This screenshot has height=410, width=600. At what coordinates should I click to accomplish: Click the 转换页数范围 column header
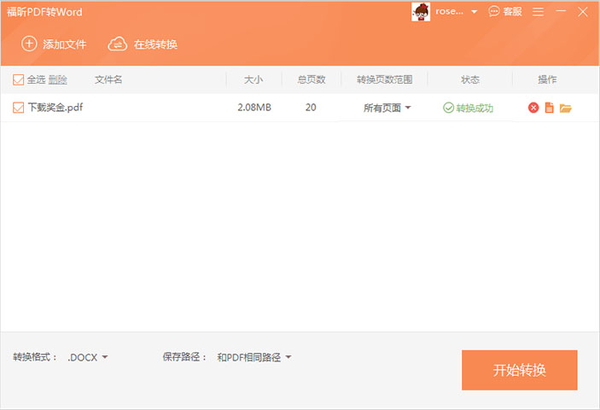[385, 80]
